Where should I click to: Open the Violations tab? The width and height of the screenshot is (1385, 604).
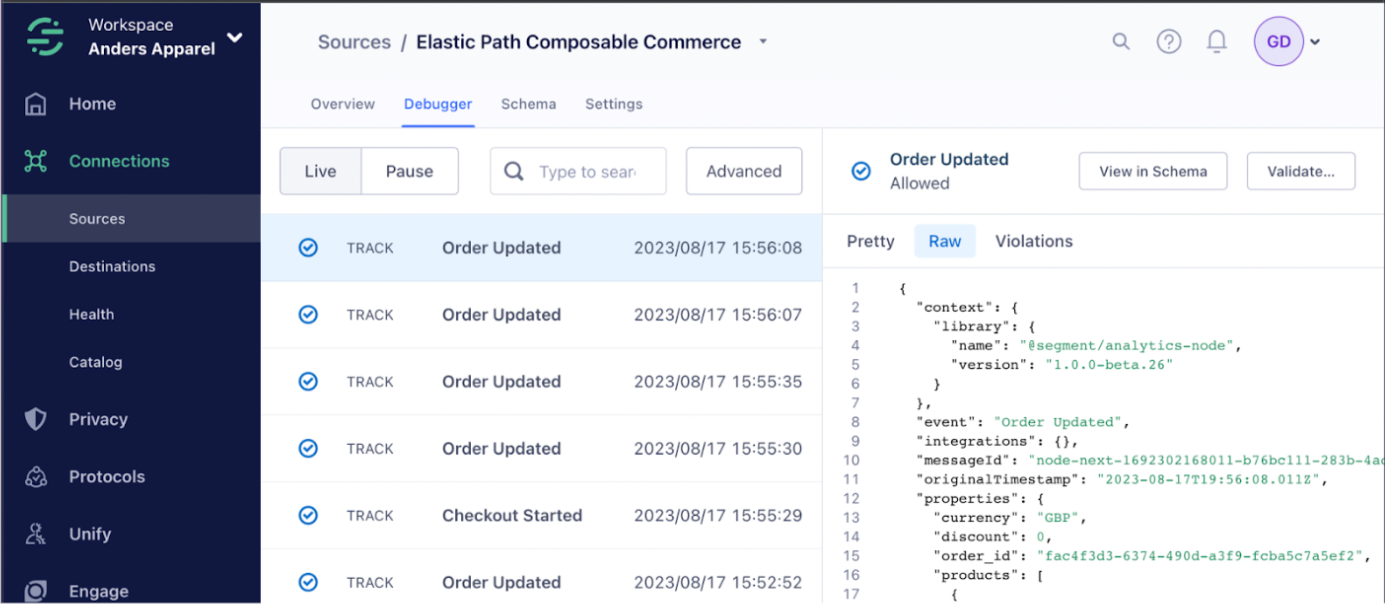1034,241
